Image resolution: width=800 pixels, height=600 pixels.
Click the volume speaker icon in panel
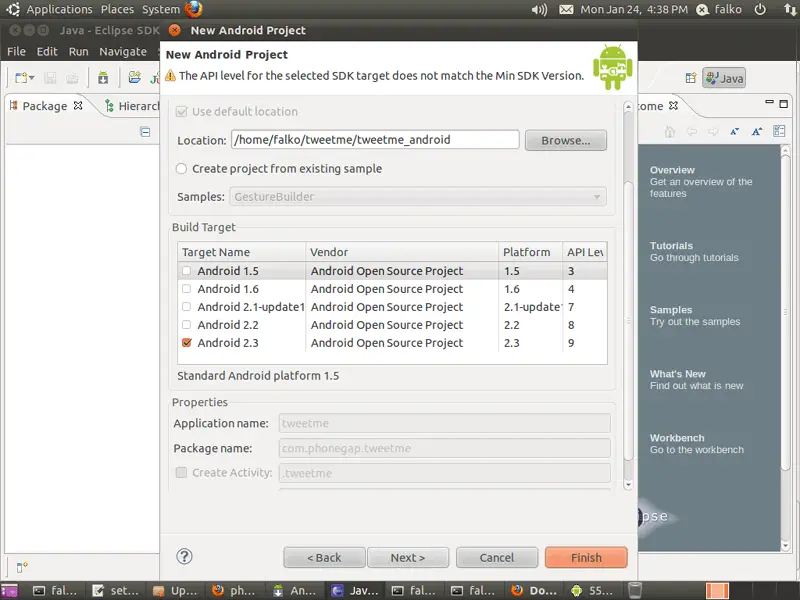click(539, 10)
